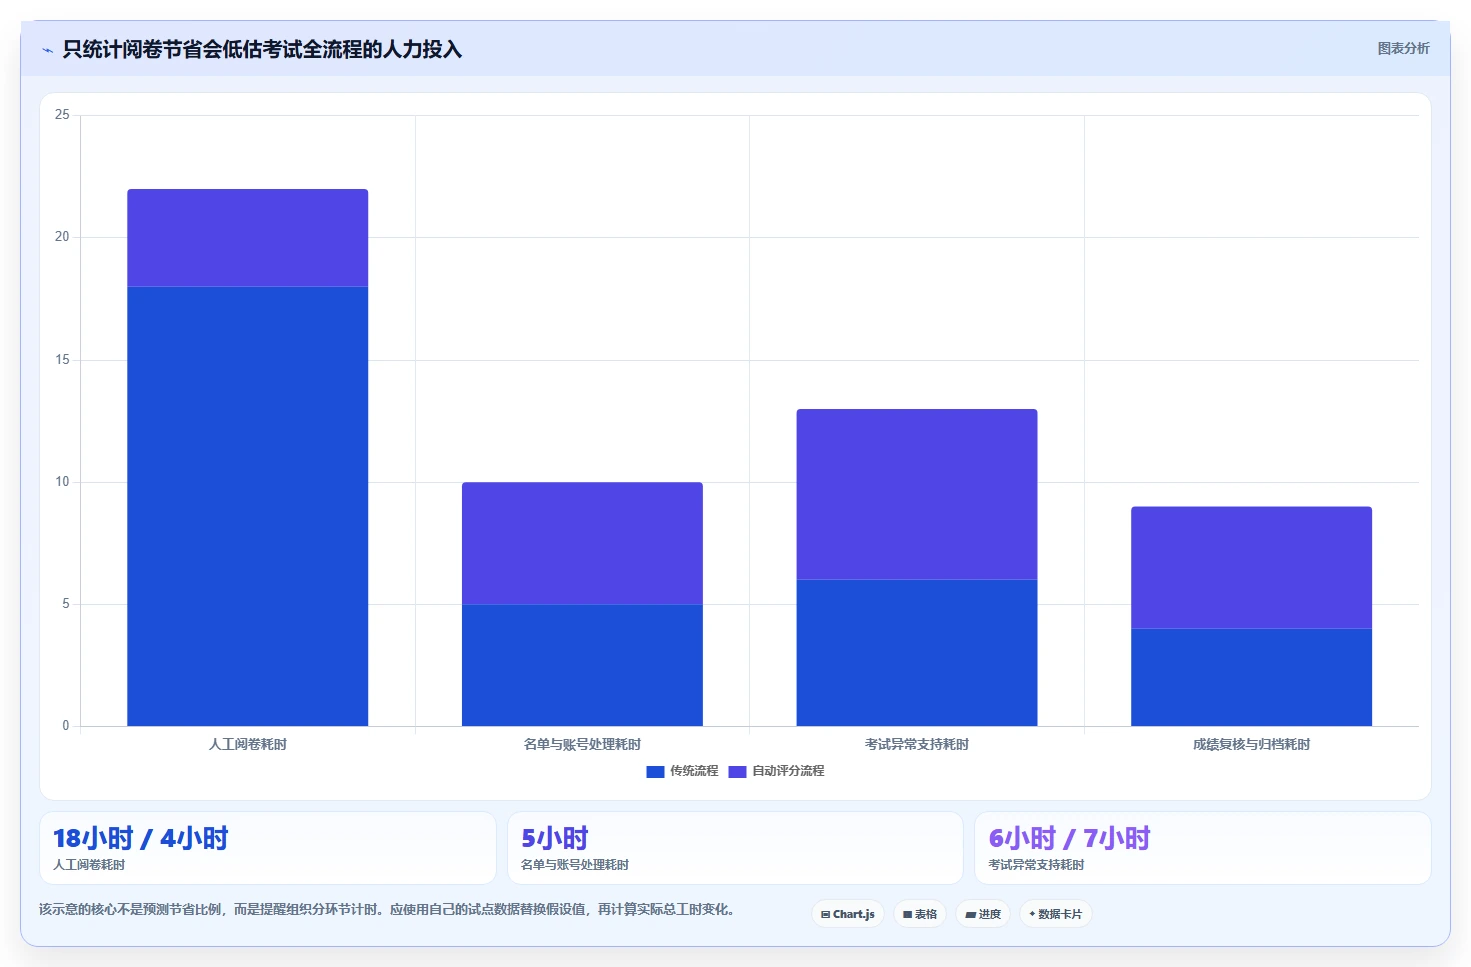The height and width of the screenshot is (967, 1471).
Task: Select the 进度 chip
Action: click(x=983, y=914)
